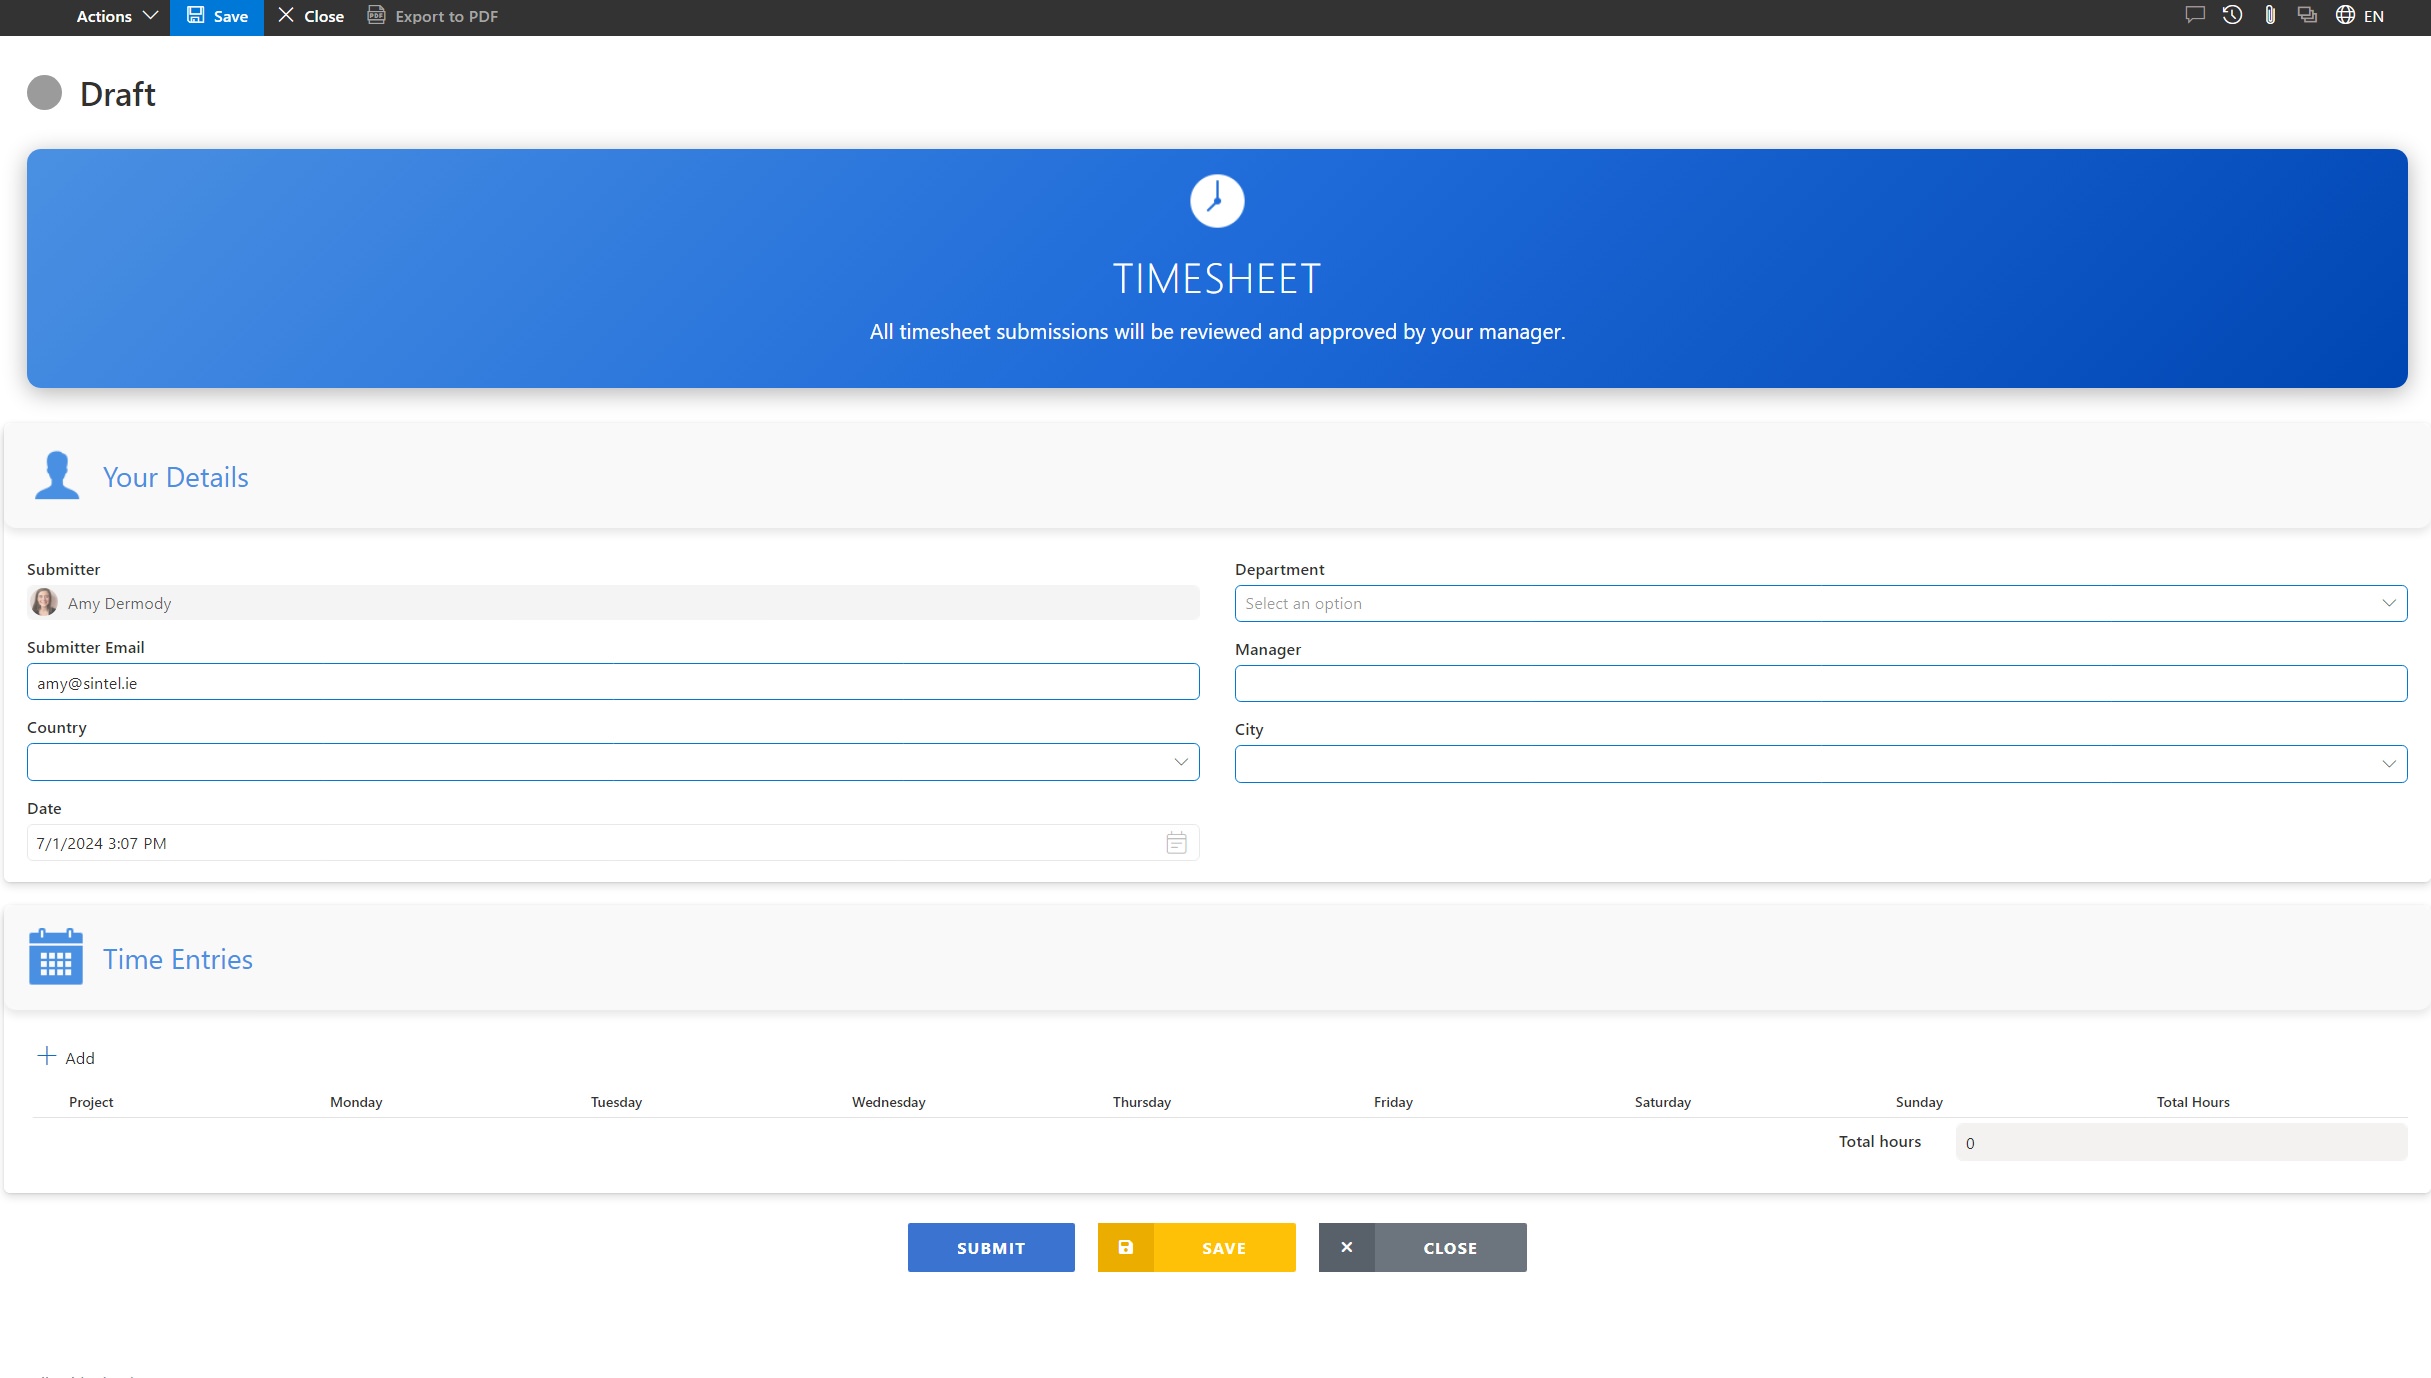This screenshot has width=2431, height=1378.
Task: Open the comments panel
Action: [2195, 16]
